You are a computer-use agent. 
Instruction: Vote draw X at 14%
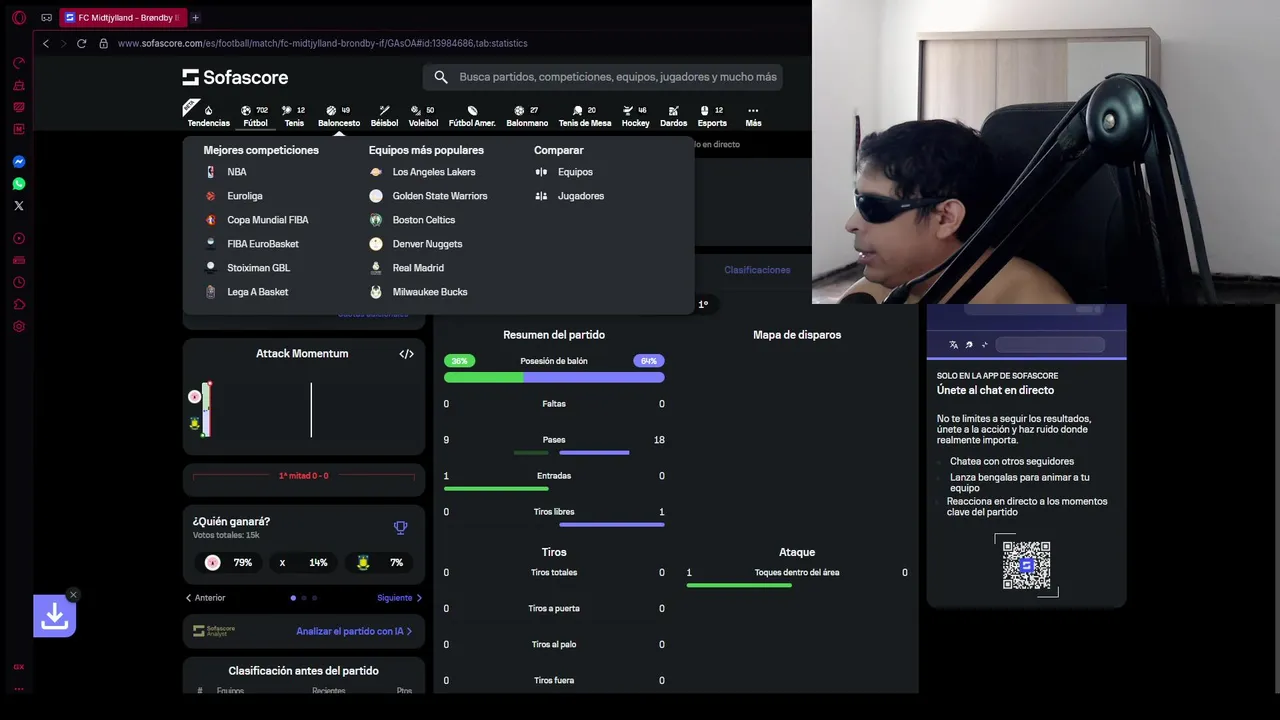pyautogui.click(x=303, y=563)
